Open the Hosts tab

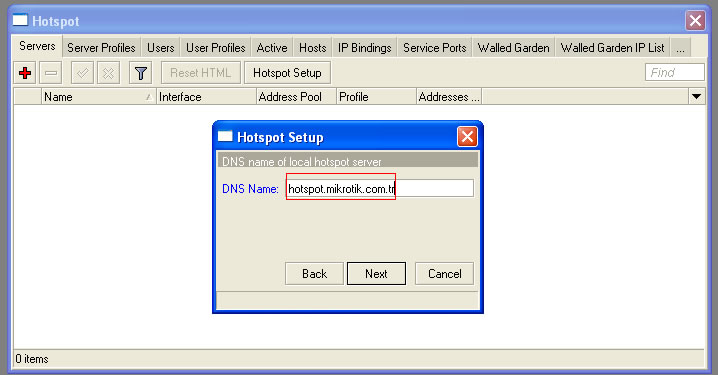pos(313,48)
